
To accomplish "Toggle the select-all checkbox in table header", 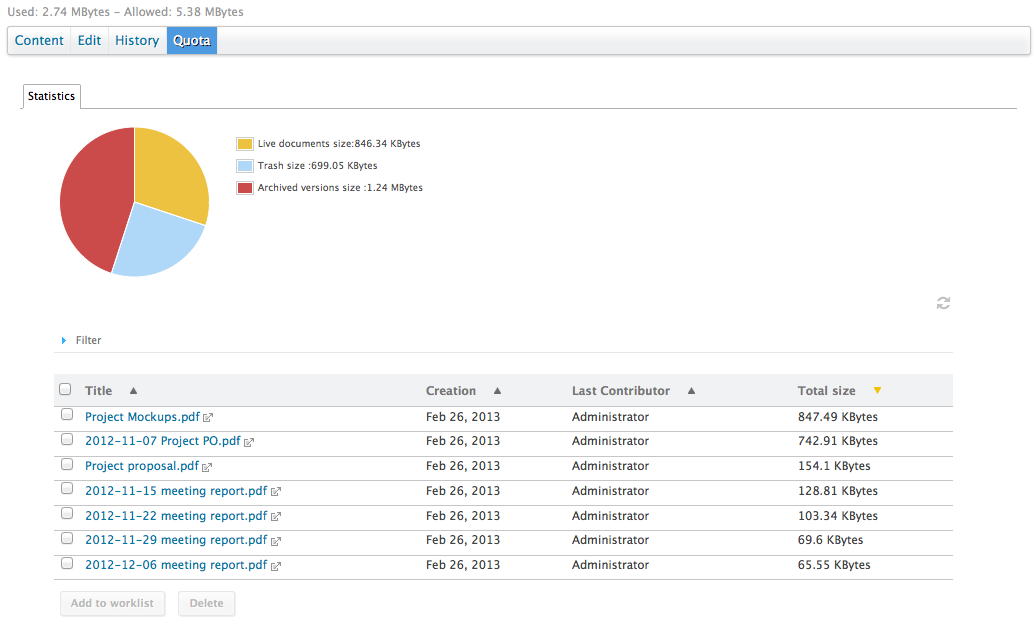I will [x=65, y=389].
